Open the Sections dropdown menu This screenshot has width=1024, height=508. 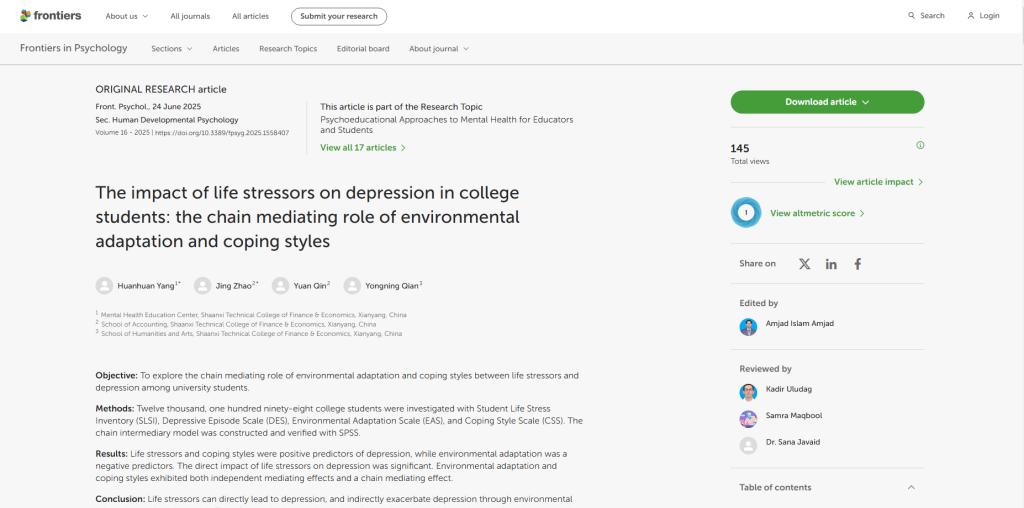(171, 49)
